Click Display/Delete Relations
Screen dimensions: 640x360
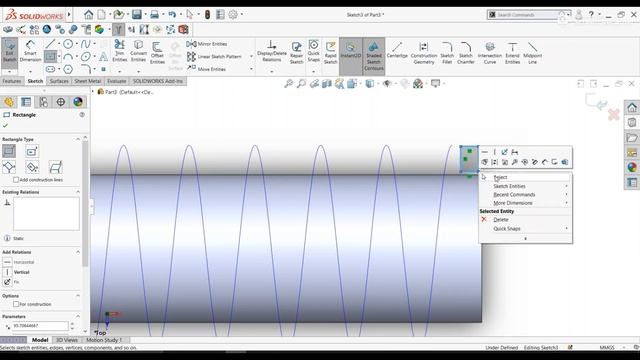pos(271,51)
